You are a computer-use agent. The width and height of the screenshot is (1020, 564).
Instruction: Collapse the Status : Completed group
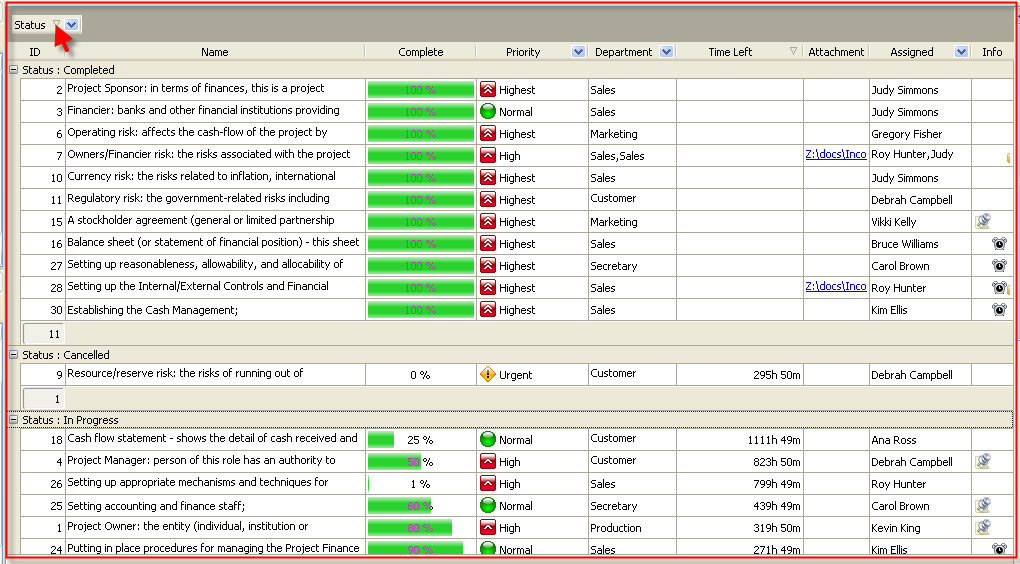13,70
